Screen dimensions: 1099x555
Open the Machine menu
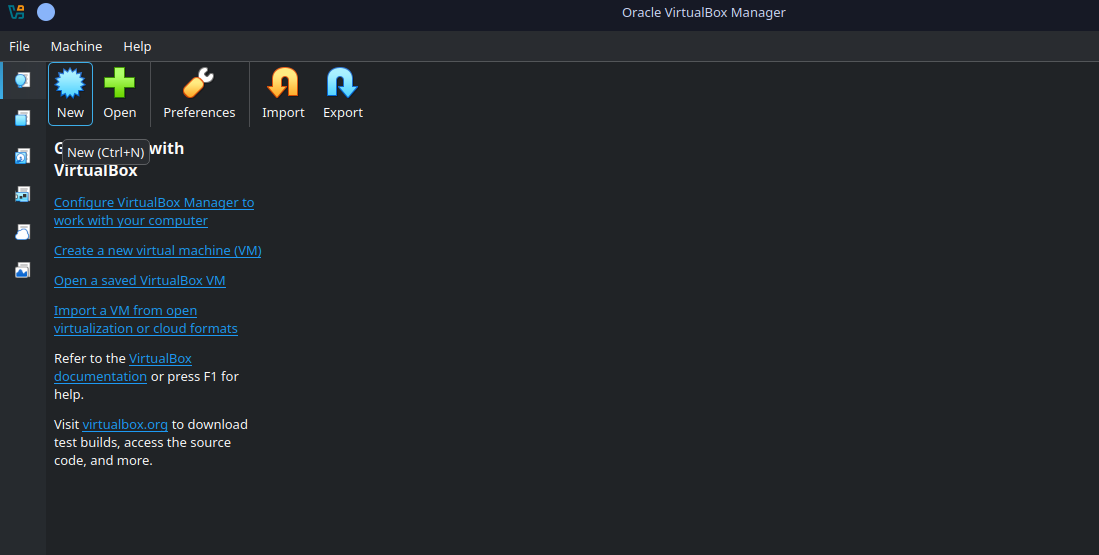coord(76,46)
